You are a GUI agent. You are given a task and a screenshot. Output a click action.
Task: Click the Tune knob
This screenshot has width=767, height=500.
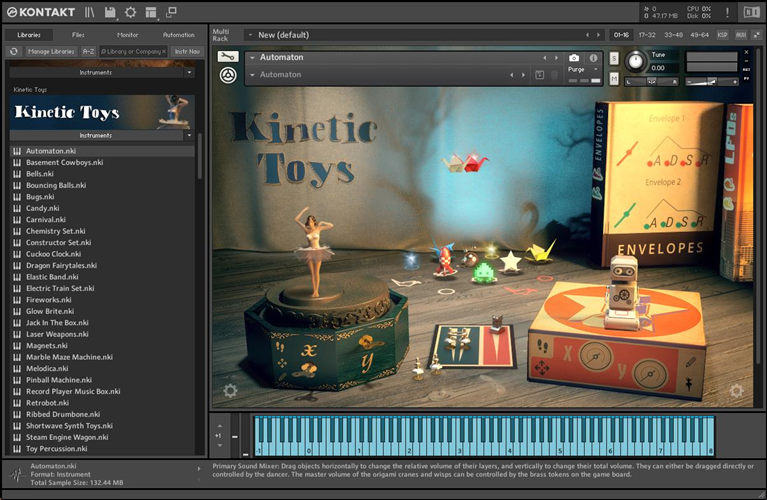635,61
